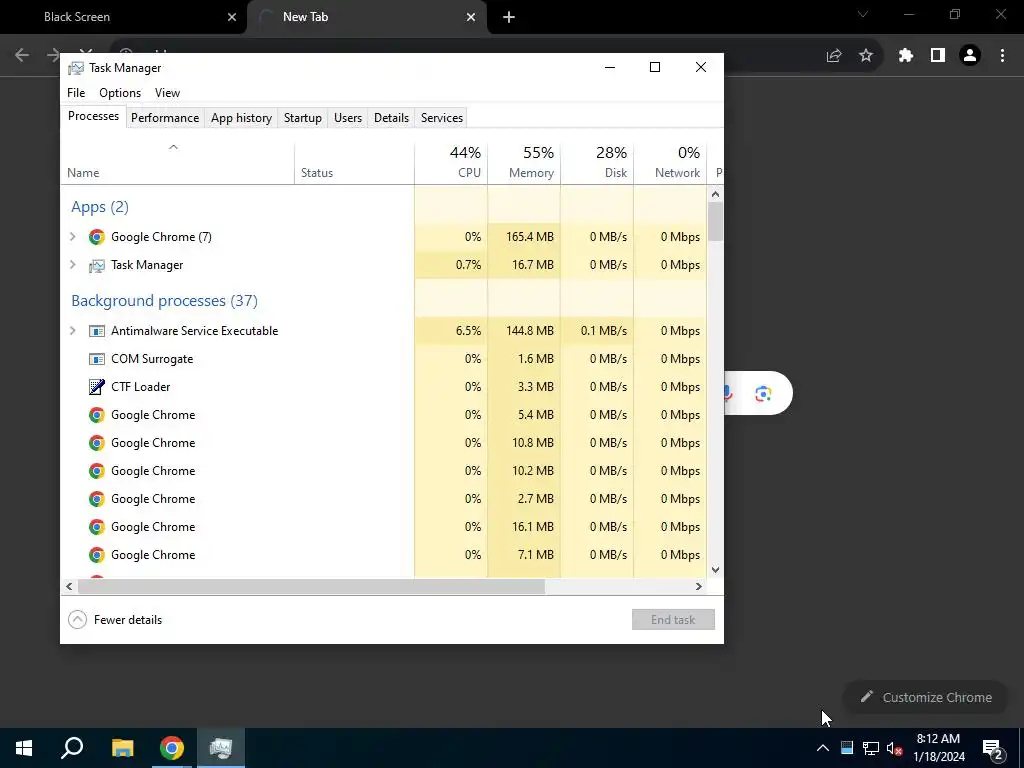Viewport: 1024px width, 768px height.
Task: Close the New Tab in Chrome
Action: tap(471, 17)
